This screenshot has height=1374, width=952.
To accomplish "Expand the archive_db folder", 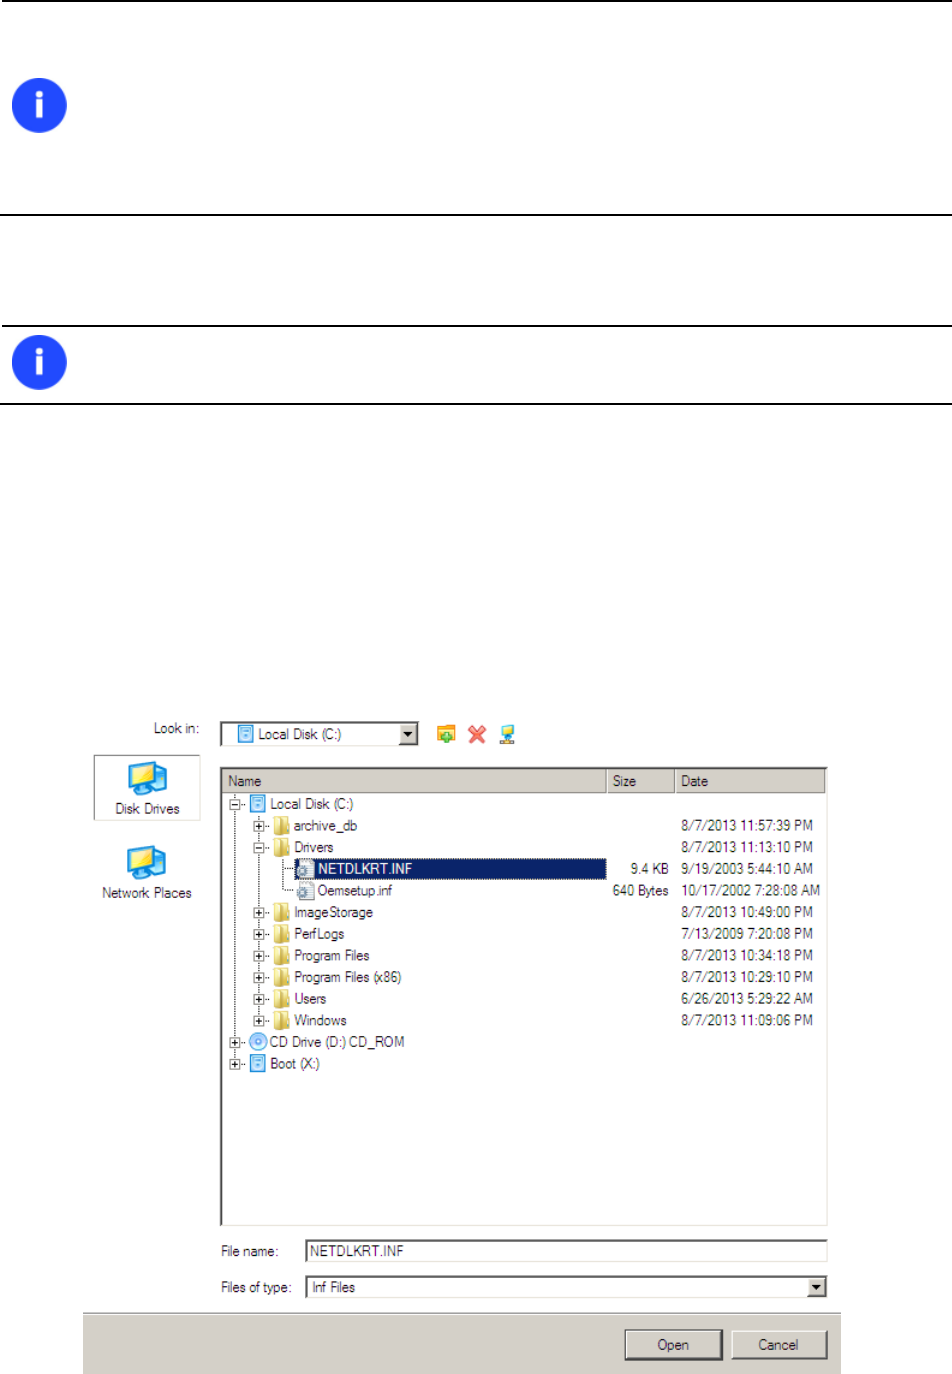I will coord(259,826).
